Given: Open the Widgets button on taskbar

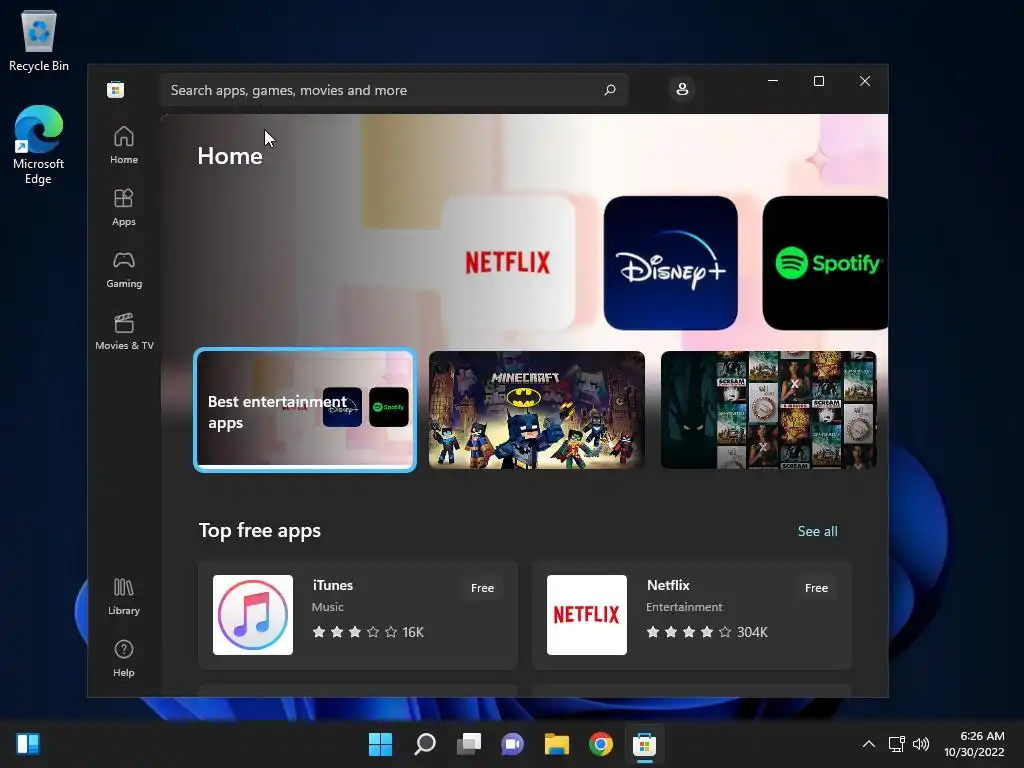Looking at the screenshot, I should point(28,744).
